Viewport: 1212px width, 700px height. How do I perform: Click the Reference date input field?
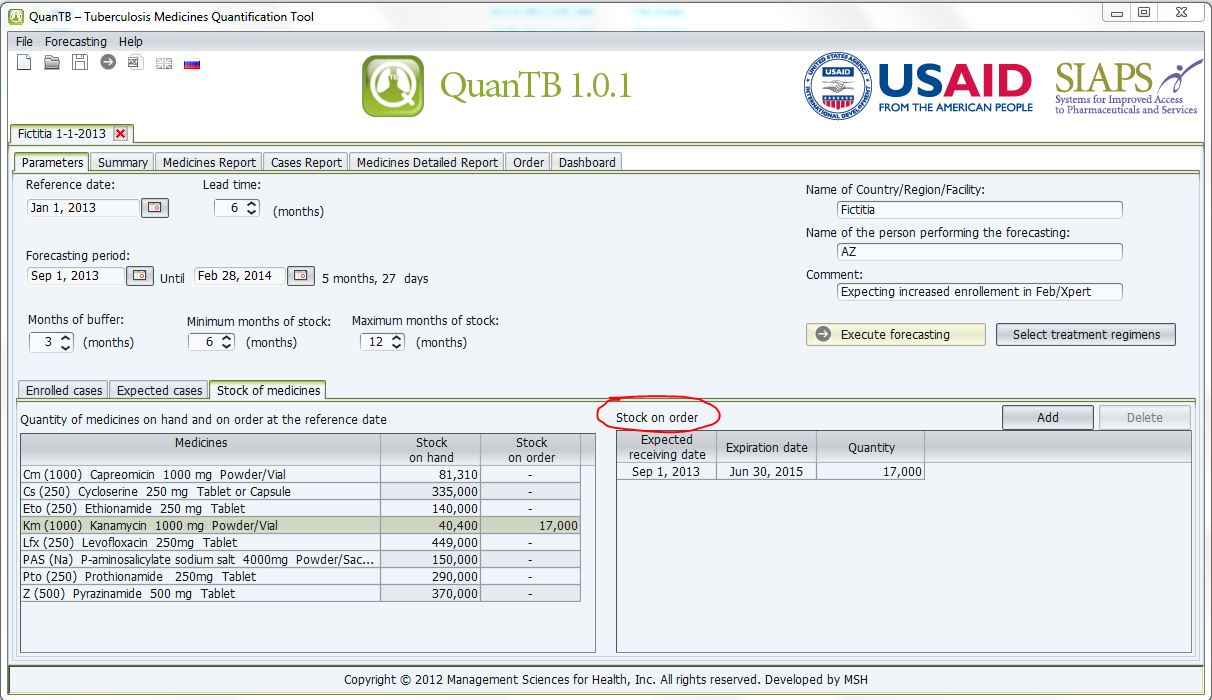pyautogui.click(x=83, y=208)
